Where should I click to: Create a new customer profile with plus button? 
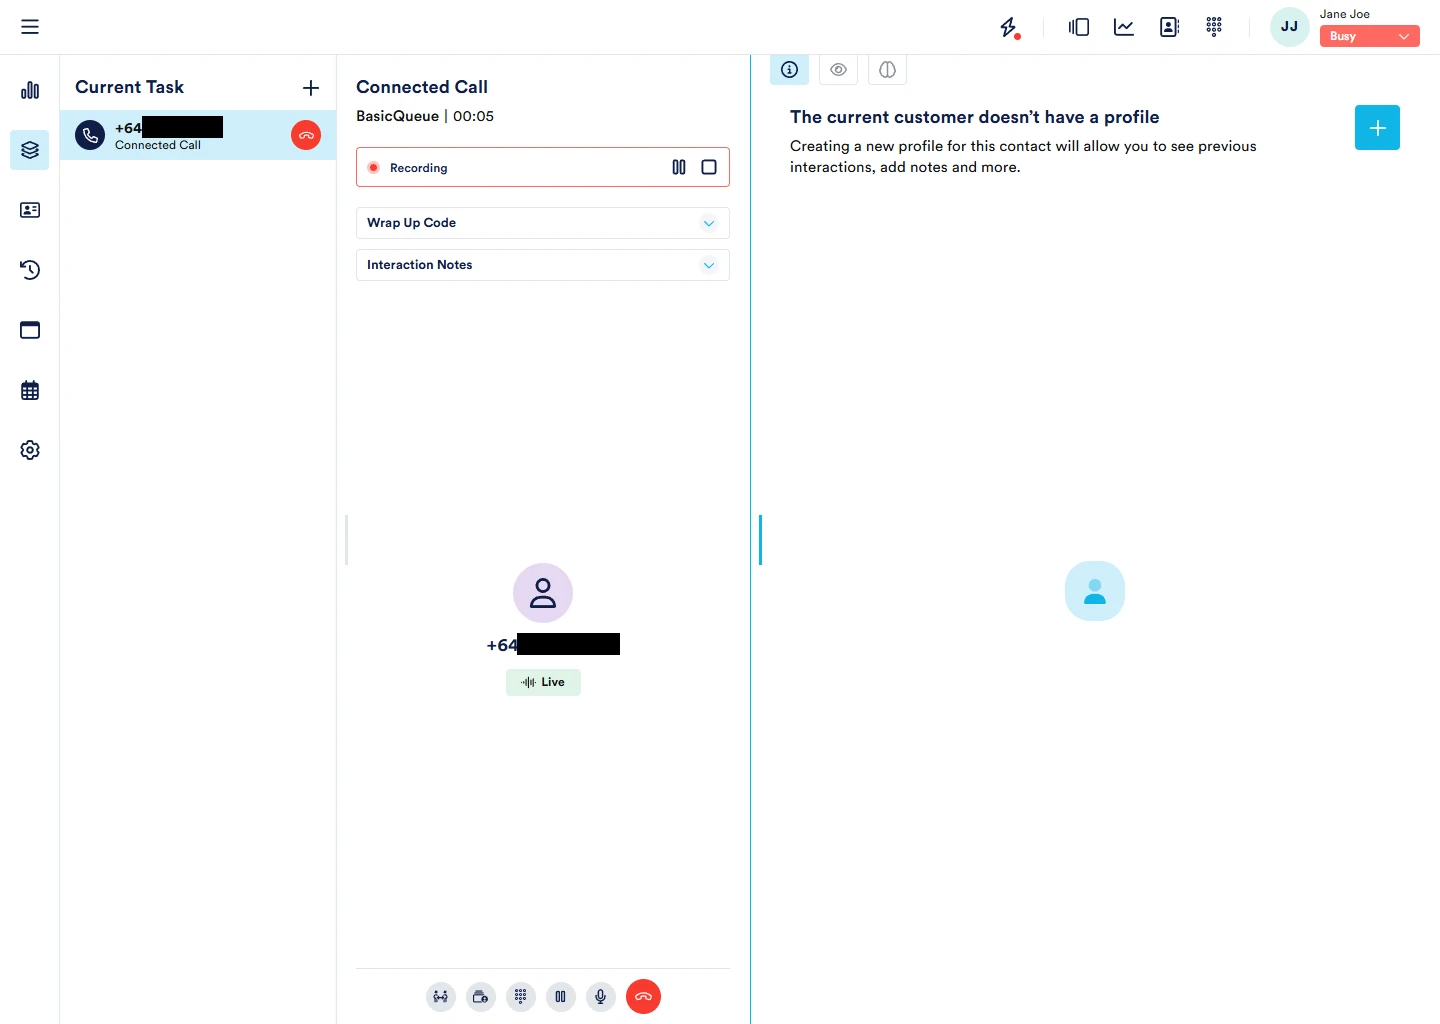click(x=1377, y=128)
